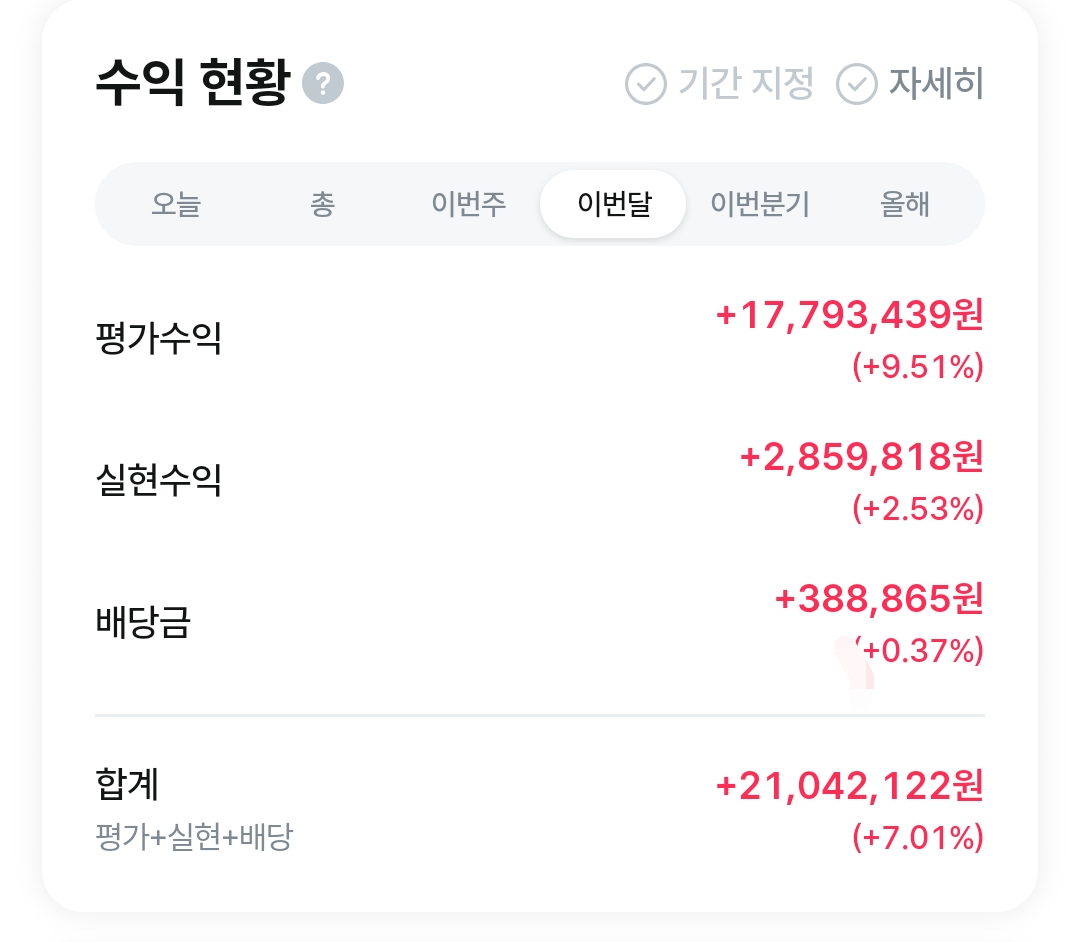Click the 배당금 row label

[x=143, y=622]
